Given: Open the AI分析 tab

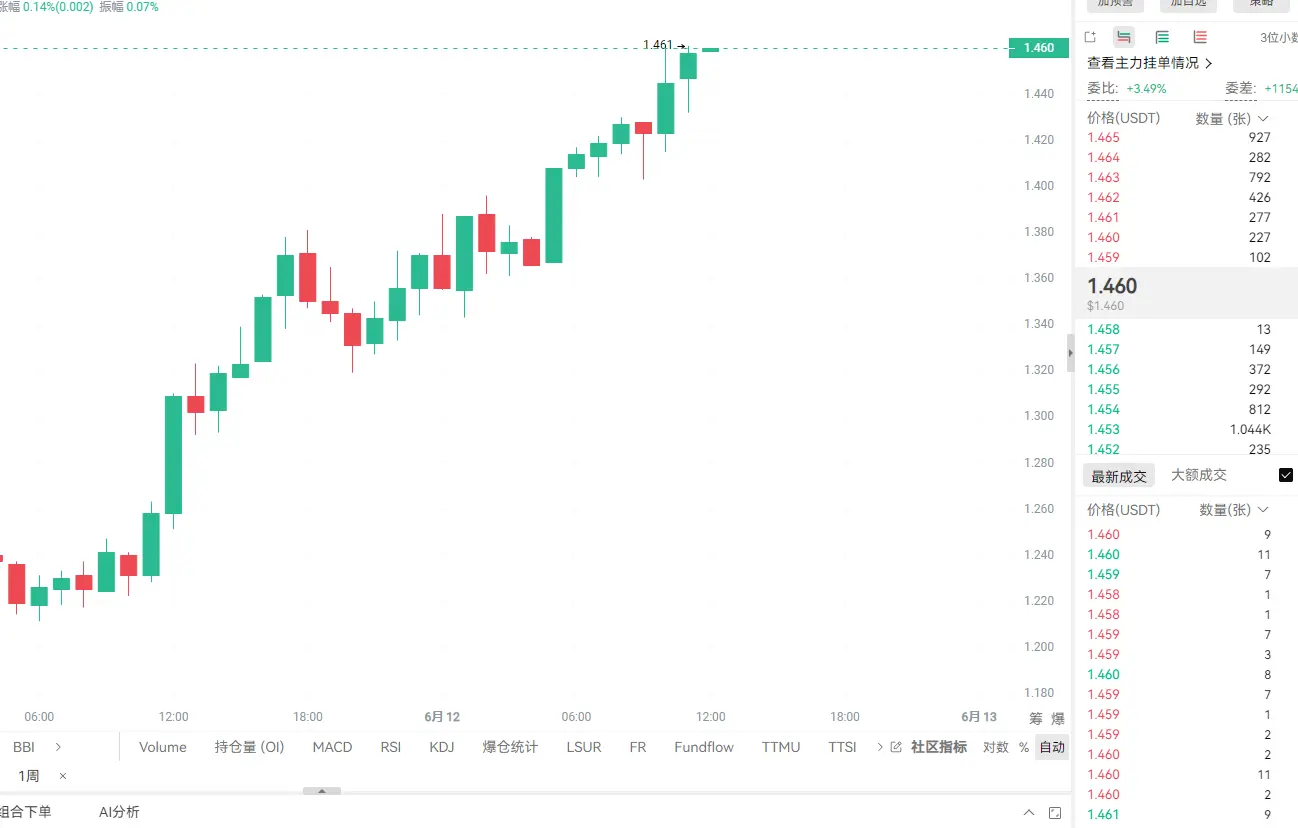Looking at the screenshot, I should pyautogui.click(x=119, y=812).
